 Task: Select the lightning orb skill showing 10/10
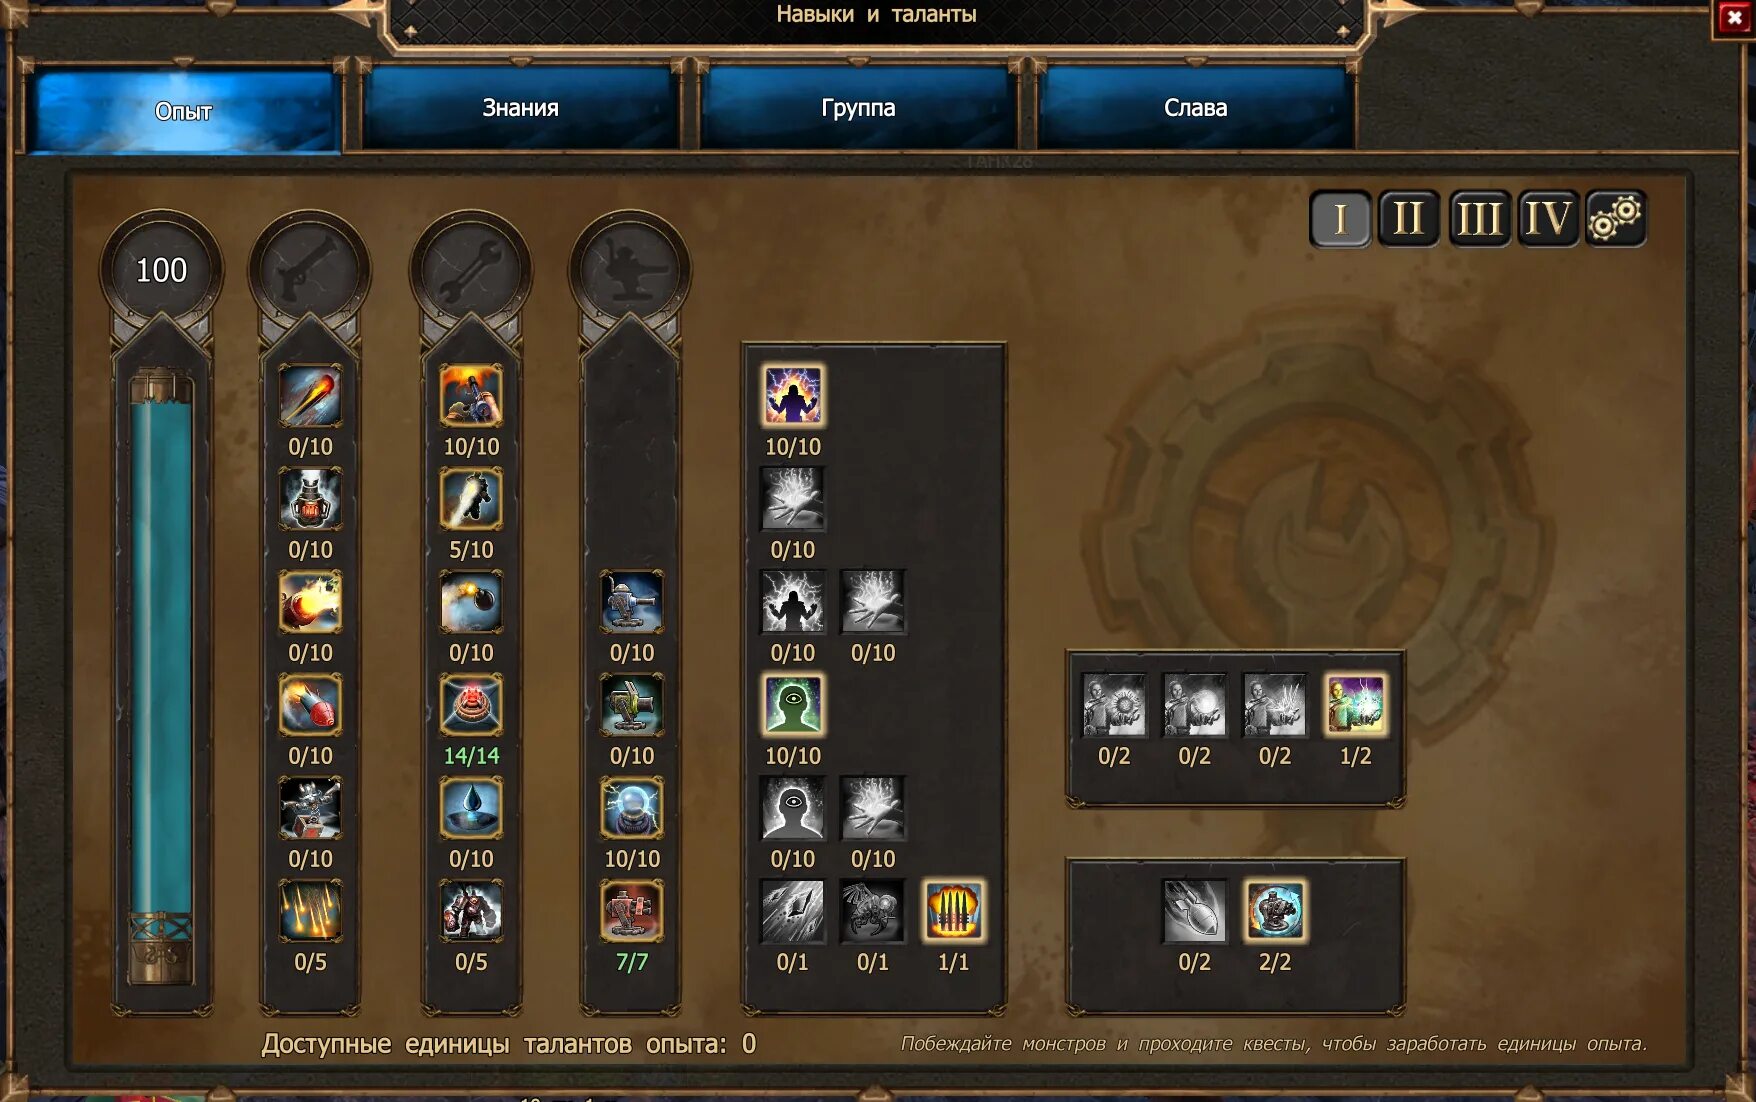pyautogui.click(x=631, y=808)
